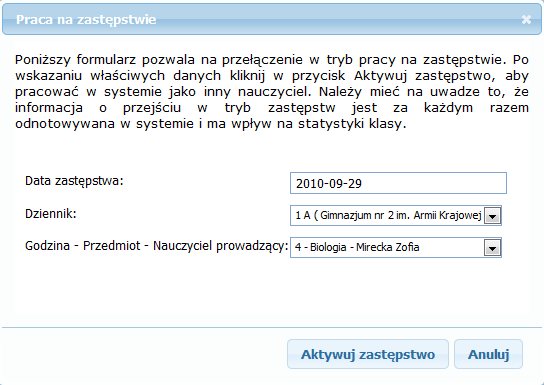The height and width of the screenshot is (385, 544).
Task: Close the Praca na zastępstwie dialog
Action: click(526, 19)
